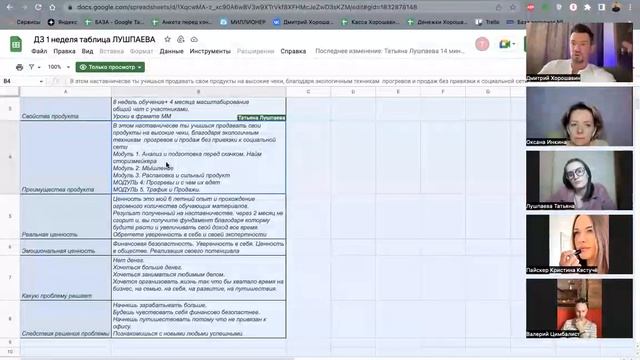Open the Файл menu
Image resolution: width=640 pixels, height=360 pixels.
(39, 51)
